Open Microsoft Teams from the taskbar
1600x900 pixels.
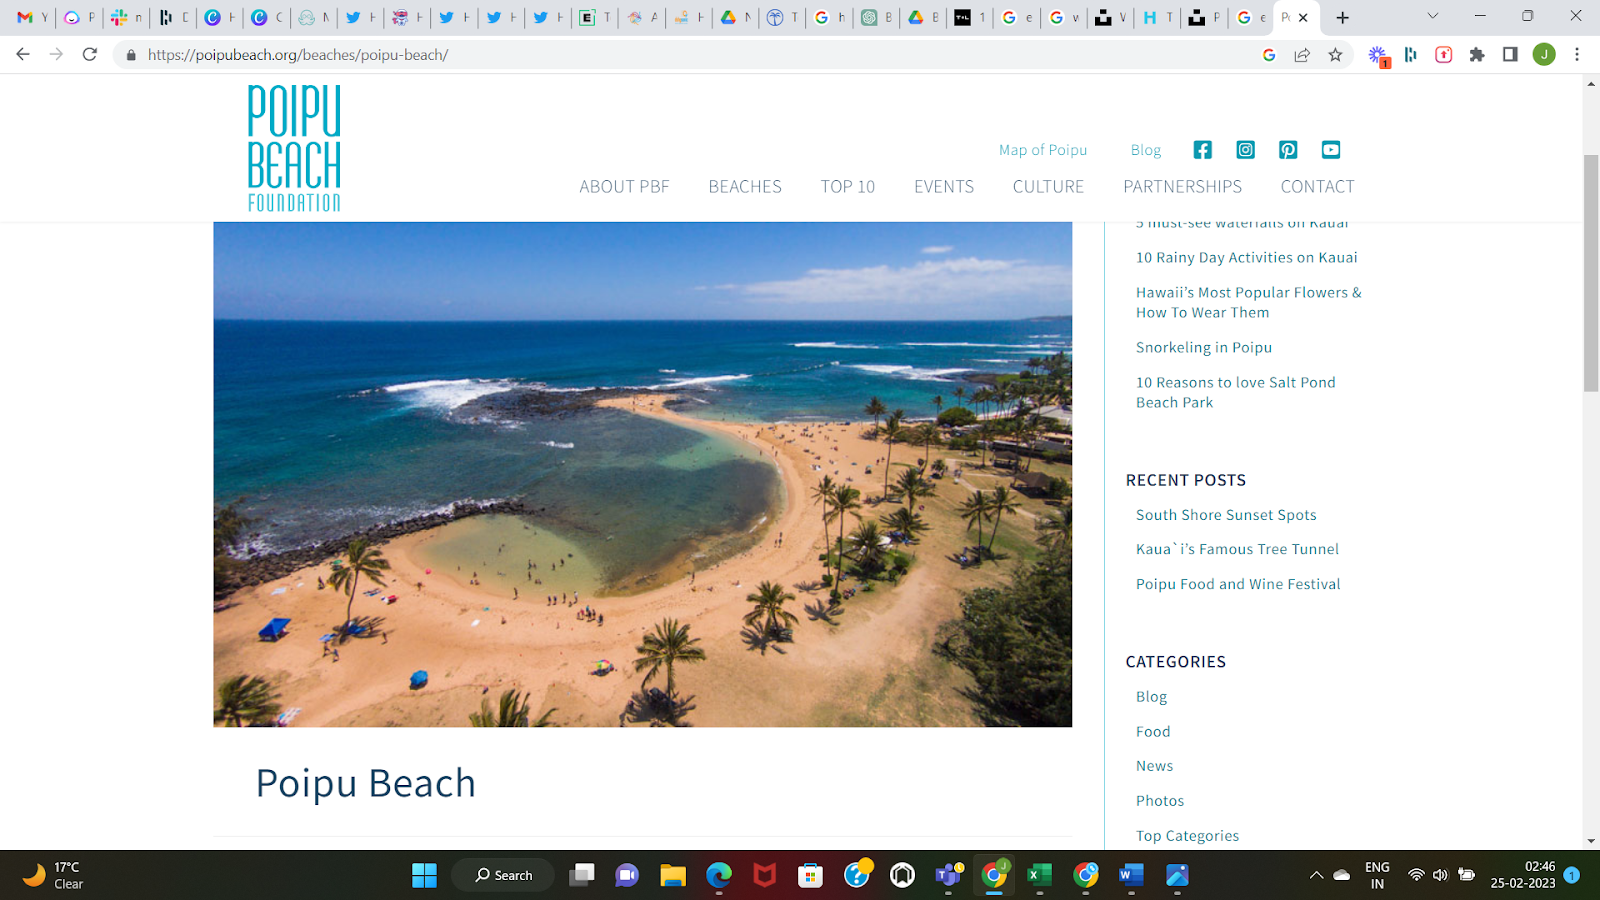point(948,876)
